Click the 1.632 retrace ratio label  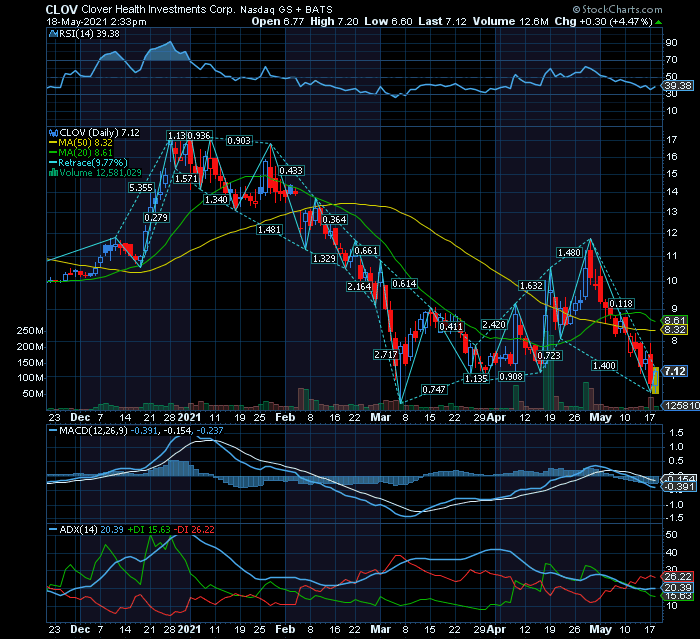pyautogui.click(x=531, y=285)
